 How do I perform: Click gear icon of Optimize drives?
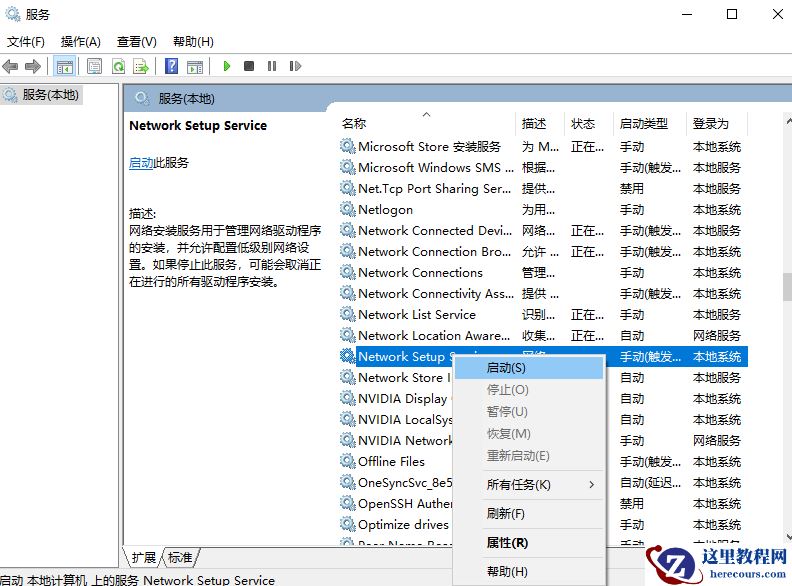[348, 524]
